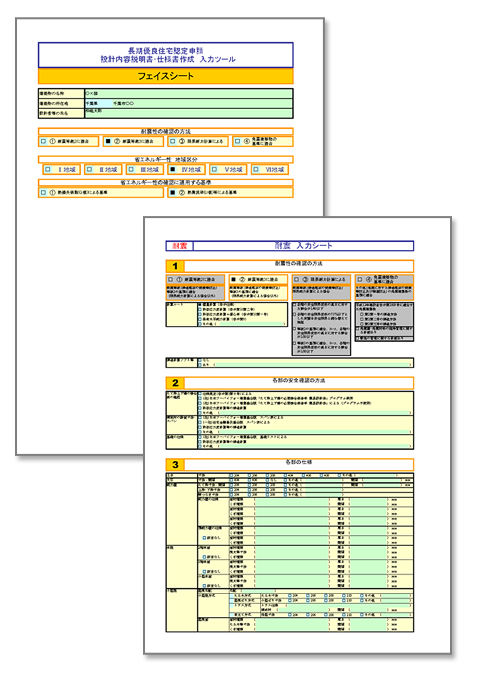Image resolution: width=480 pixels, height=680 pixels.
Task: Toggle the filled option ② on the 耐震 input sheet
Action: [234, 280]
